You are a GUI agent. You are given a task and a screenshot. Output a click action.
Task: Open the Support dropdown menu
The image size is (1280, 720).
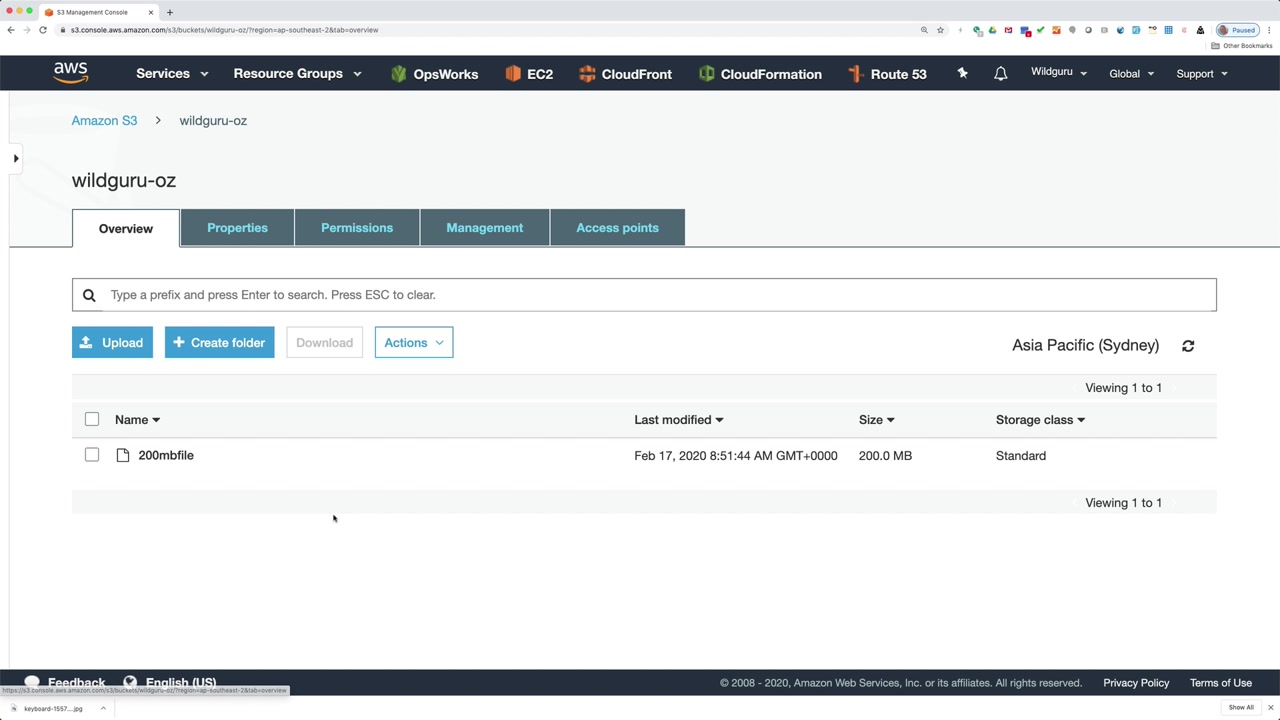point(1202,74)
